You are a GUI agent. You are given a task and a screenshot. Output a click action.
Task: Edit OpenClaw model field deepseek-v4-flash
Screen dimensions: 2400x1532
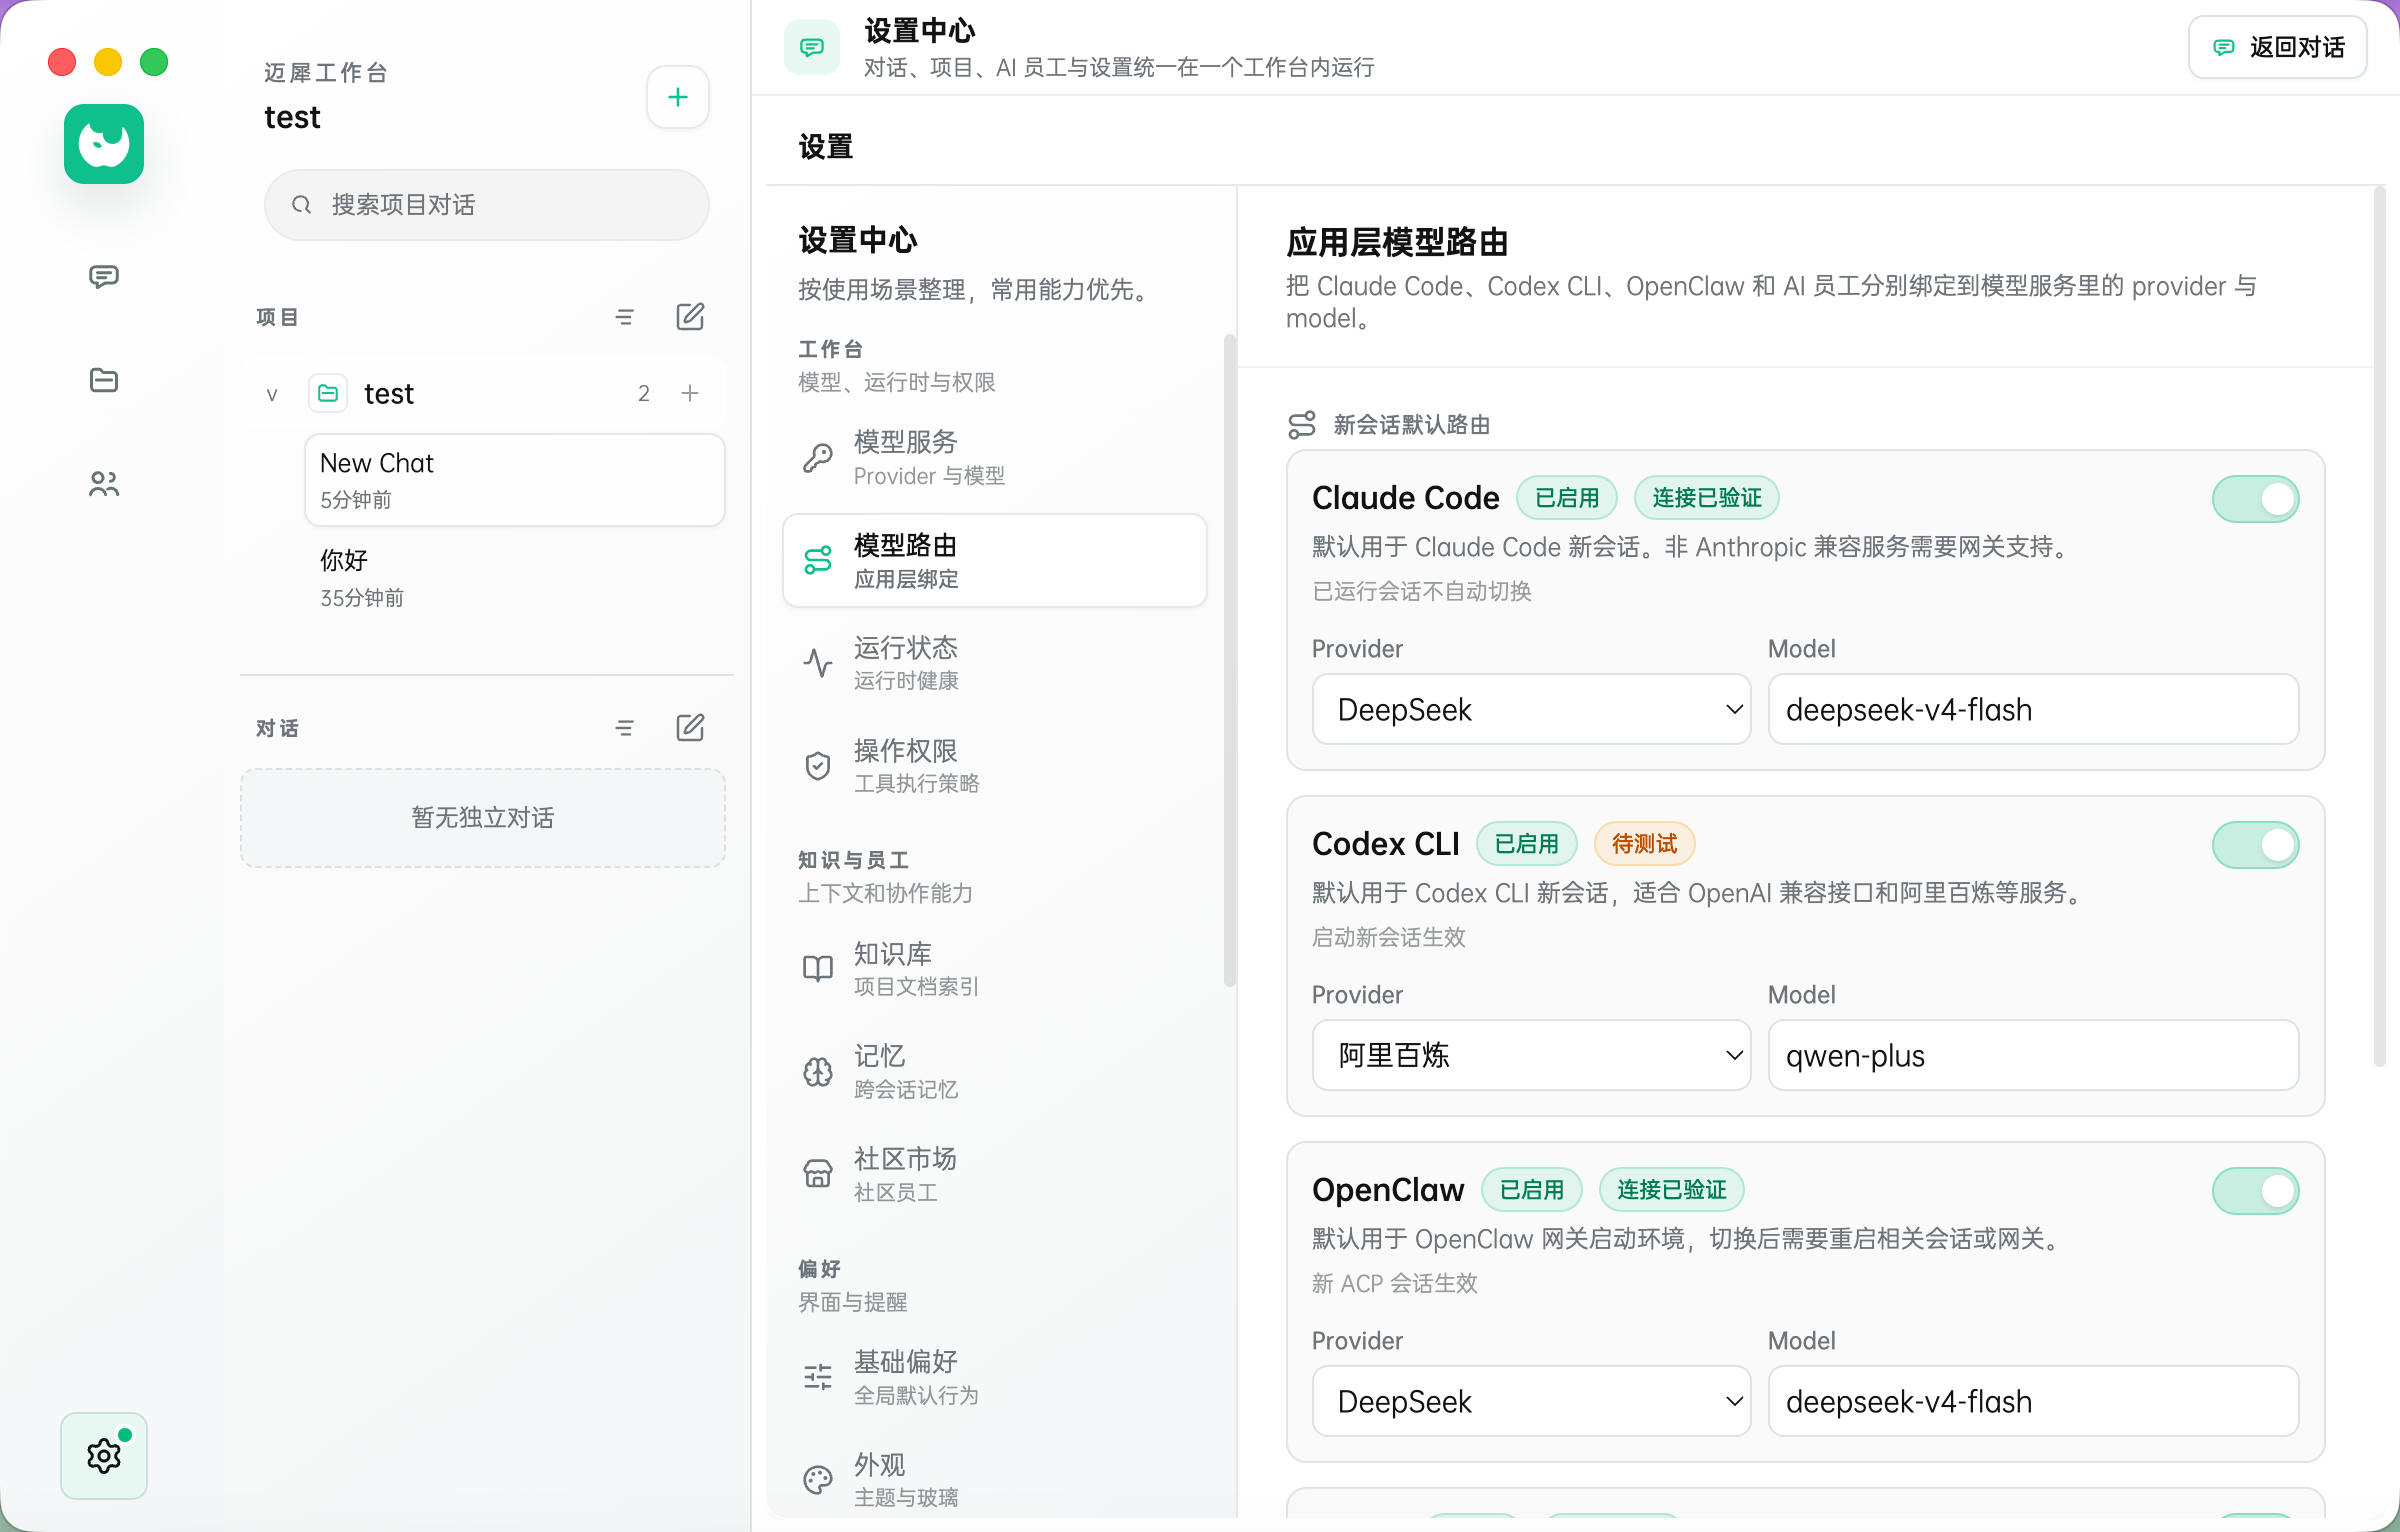(2033, 1401)
